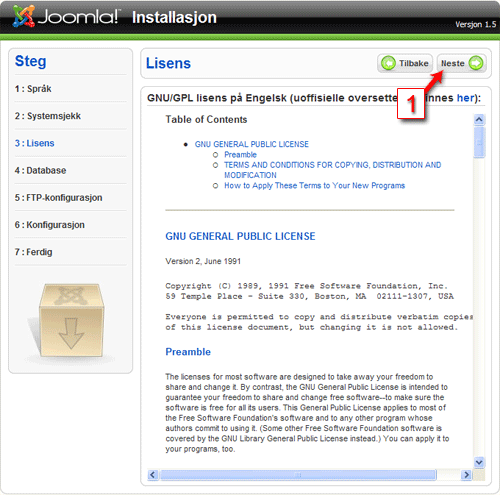The image size is (500, 495).
Task: Select step 1 Språk in sidebar
Action: coord(33,89)
